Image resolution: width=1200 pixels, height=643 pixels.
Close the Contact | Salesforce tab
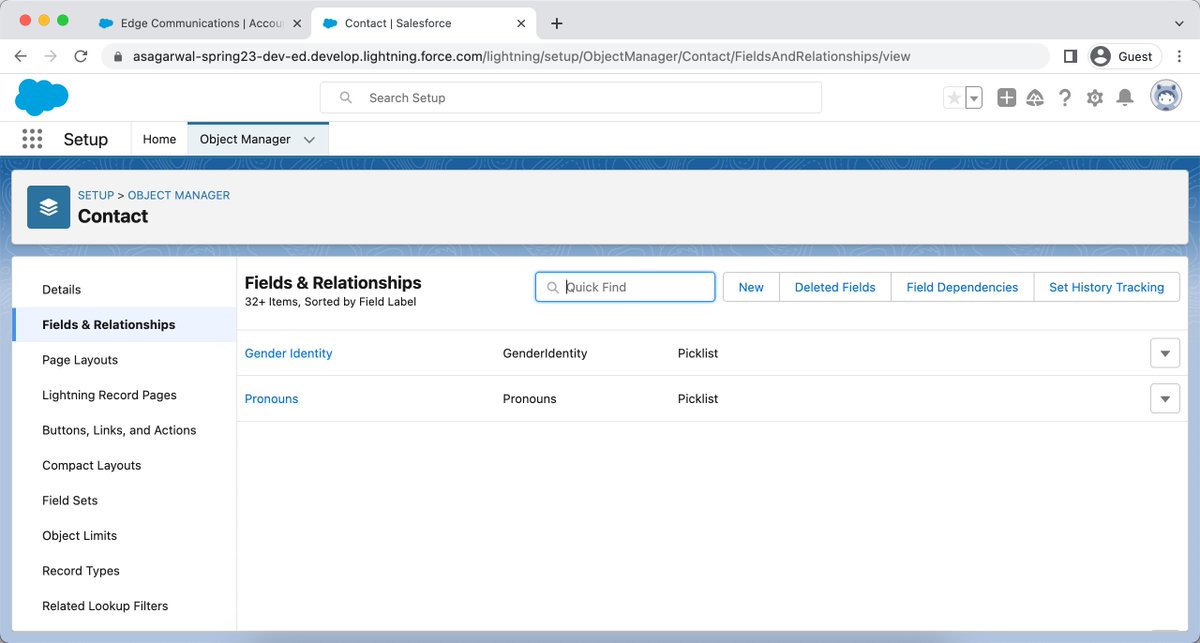[x=521, y=23]
